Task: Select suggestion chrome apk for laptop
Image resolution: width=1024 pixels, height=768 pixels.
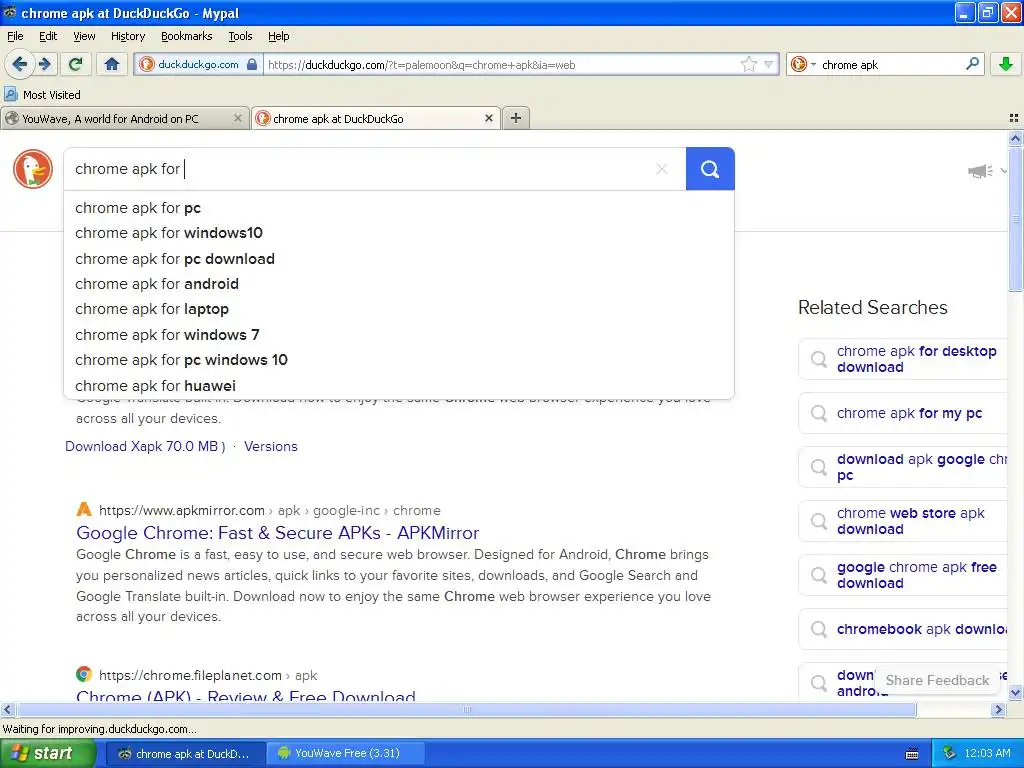Action: [x=398, y=309]
